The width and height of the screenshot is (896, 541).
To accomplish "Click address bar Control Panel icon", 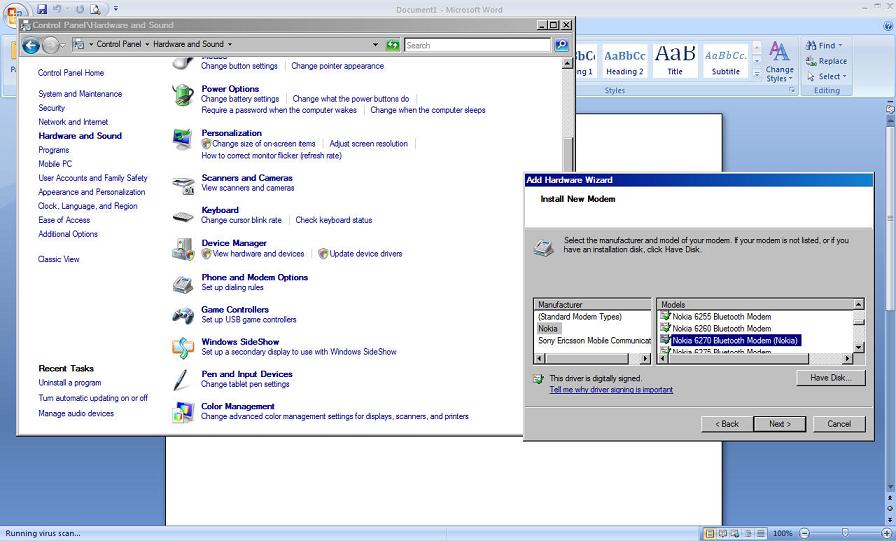I will (79, 44).
